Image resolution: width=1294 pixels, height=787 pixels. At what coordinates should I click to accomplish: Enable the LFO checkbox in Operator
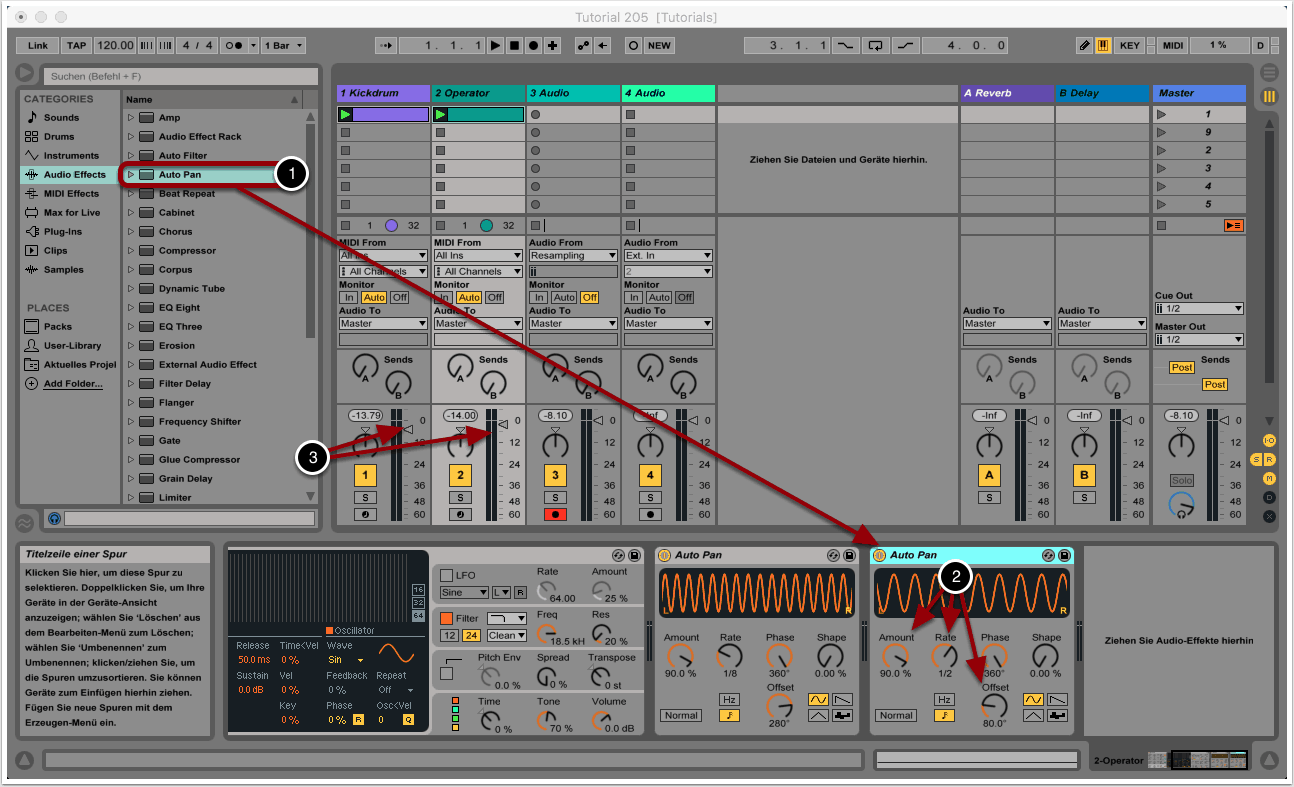446,576
